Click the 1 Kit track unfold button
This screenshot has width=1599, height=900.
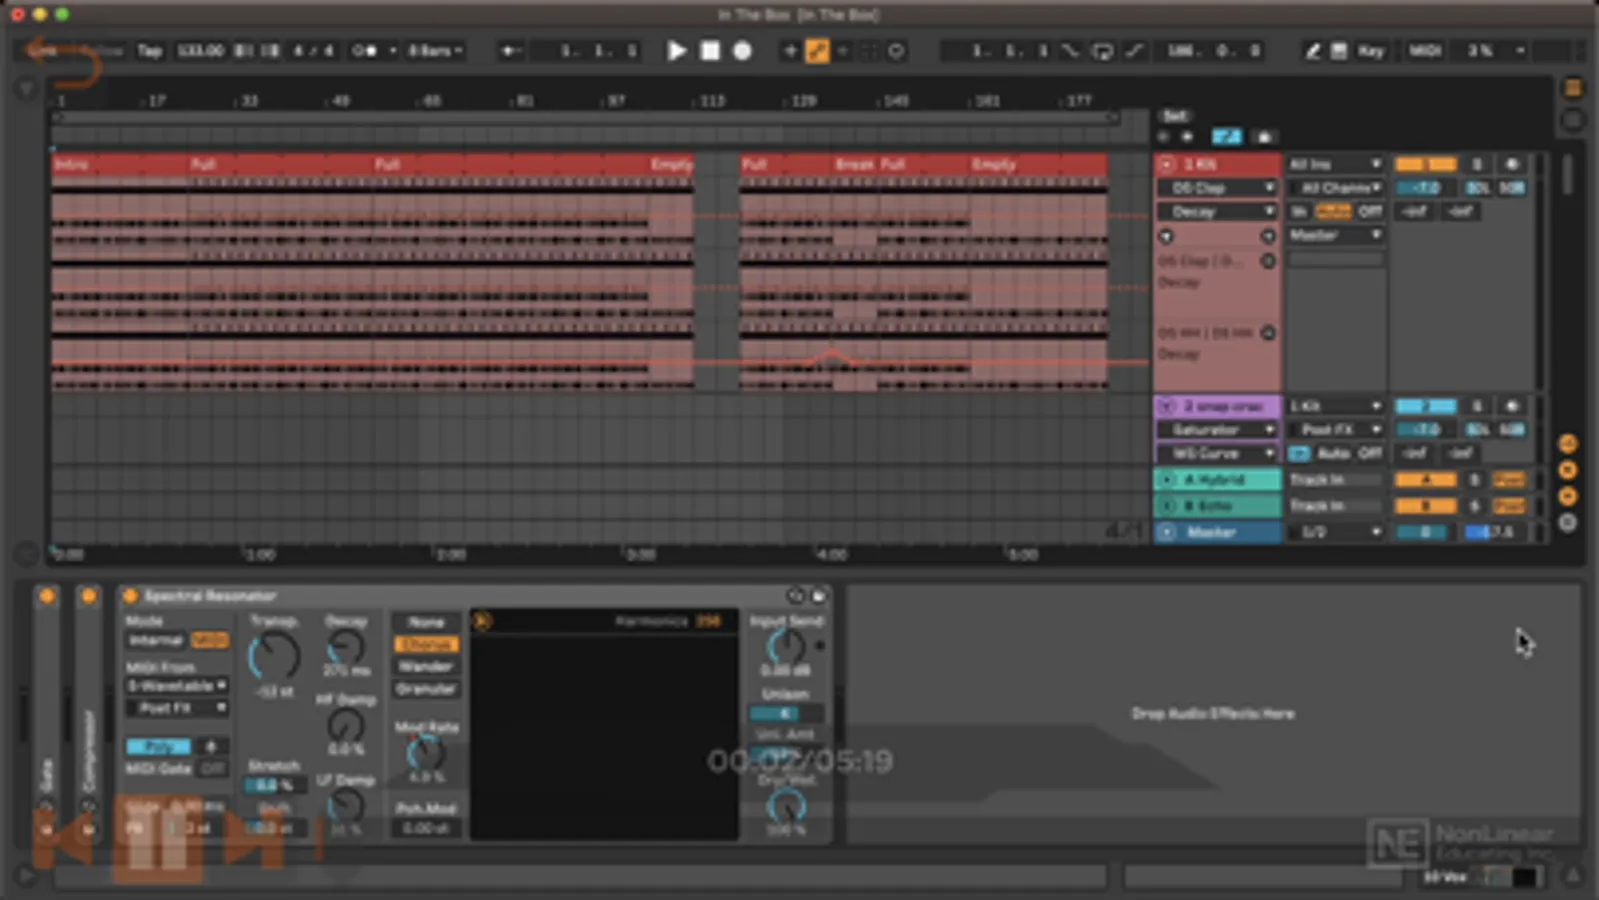click(1166, 164)
